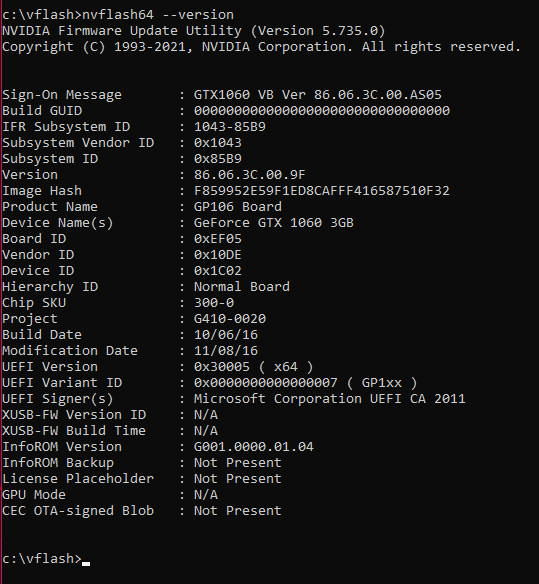Image resolution: width=539 pixels, height=584 pixels.
Task: Click the Build Date value 10/06/16
Action: (x=226, y=335)
